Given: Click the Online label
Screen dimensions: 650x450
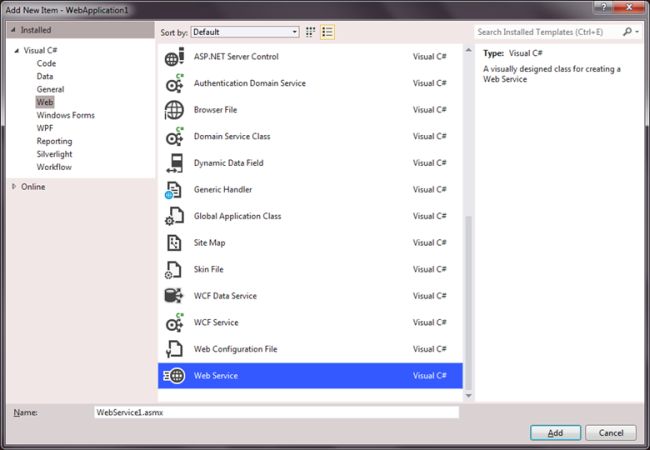Looking at the screenshot, I should tap(33, 187).
